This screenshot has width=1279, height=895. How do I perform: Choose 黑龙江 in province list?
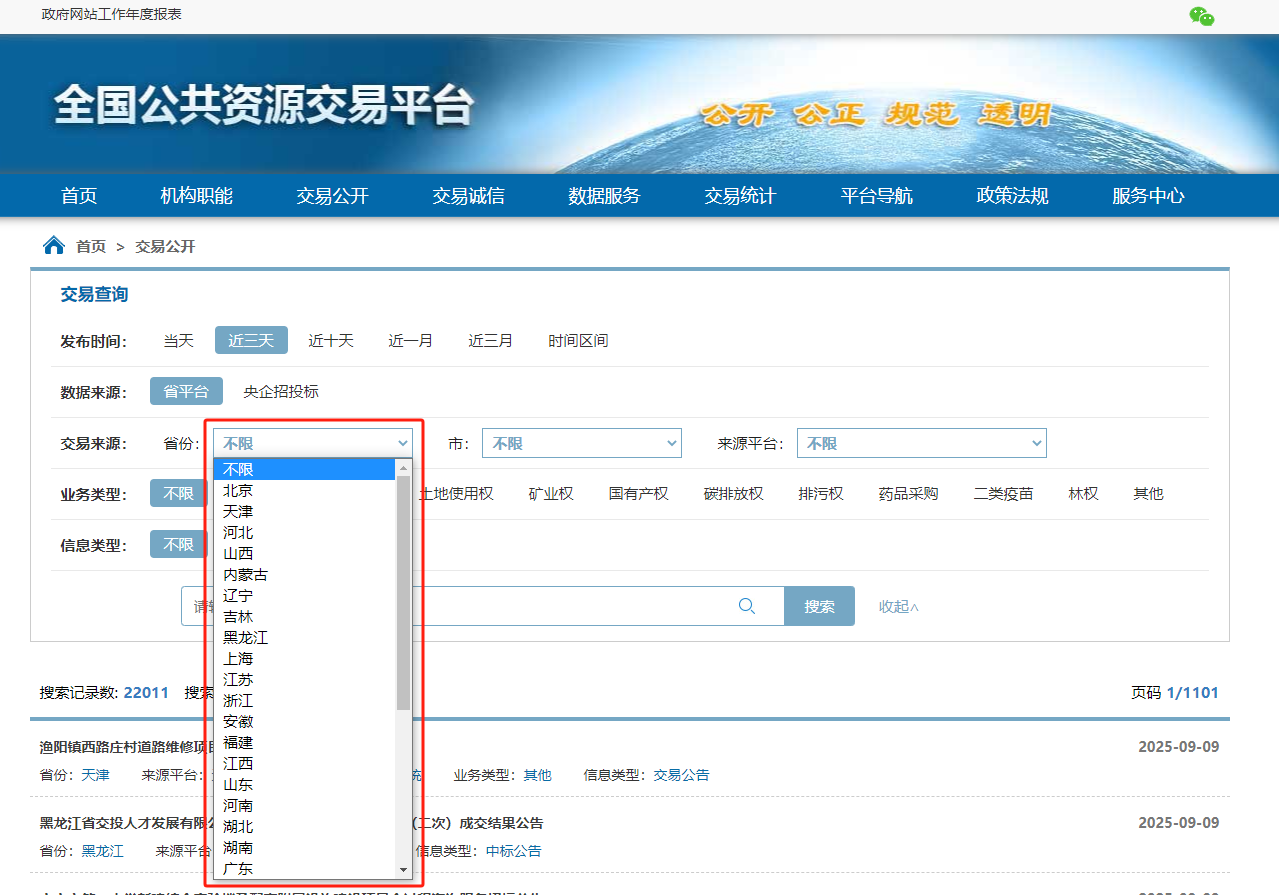(x=305, y=637)
